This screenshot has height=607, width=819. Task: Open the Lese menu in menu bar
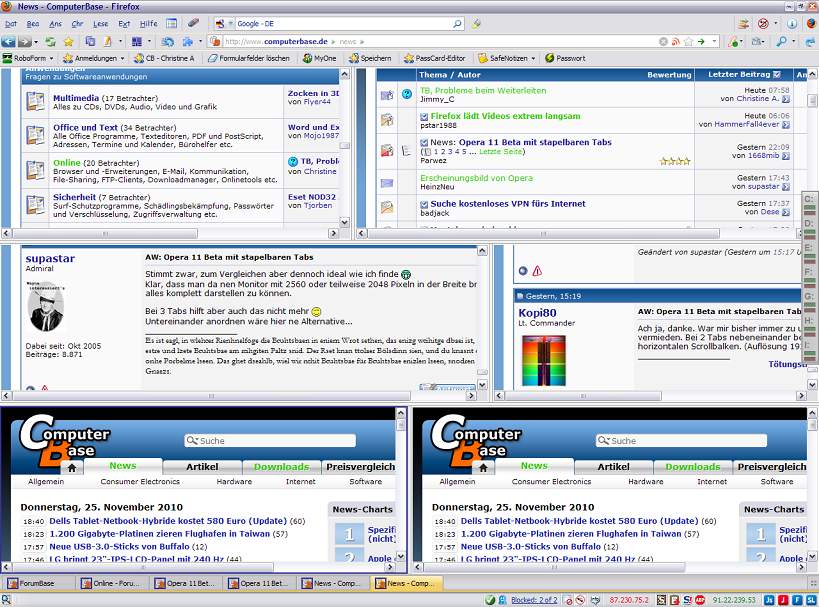click(x=100, y=24)
